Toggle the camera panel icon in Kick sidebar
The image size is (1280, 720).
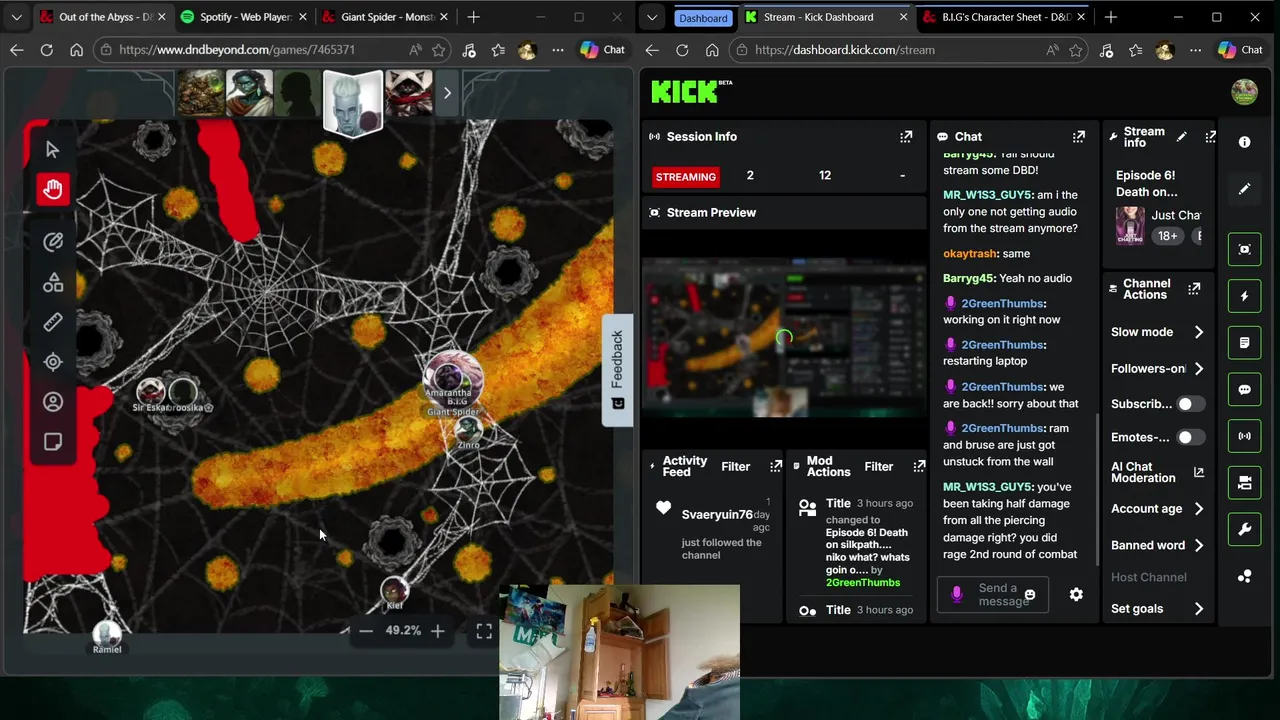click(1244, 483)
